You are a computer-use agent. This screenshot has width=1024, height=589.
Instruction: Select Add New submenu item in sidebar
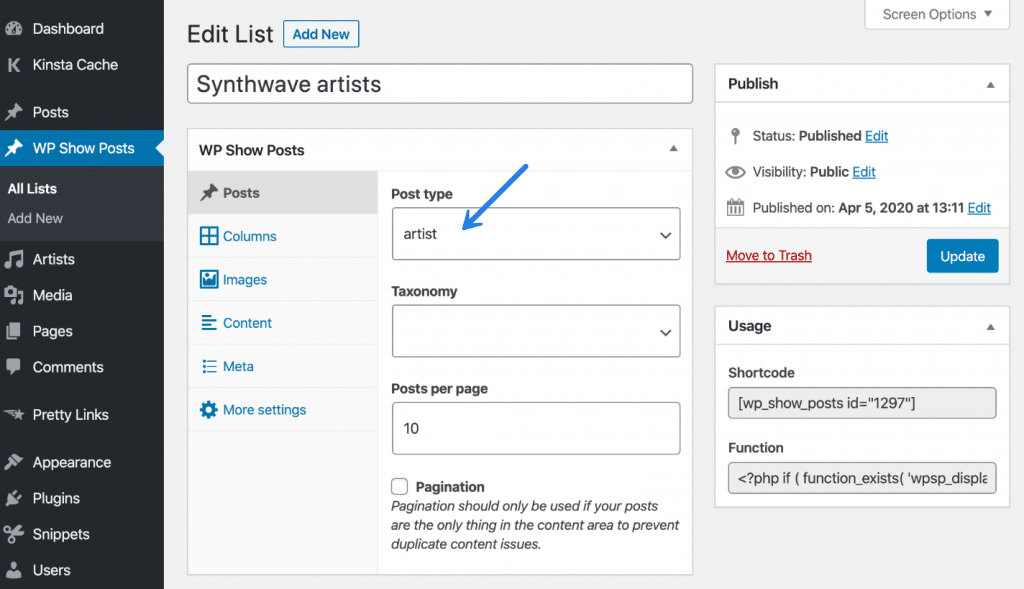[x=35, y=218]
